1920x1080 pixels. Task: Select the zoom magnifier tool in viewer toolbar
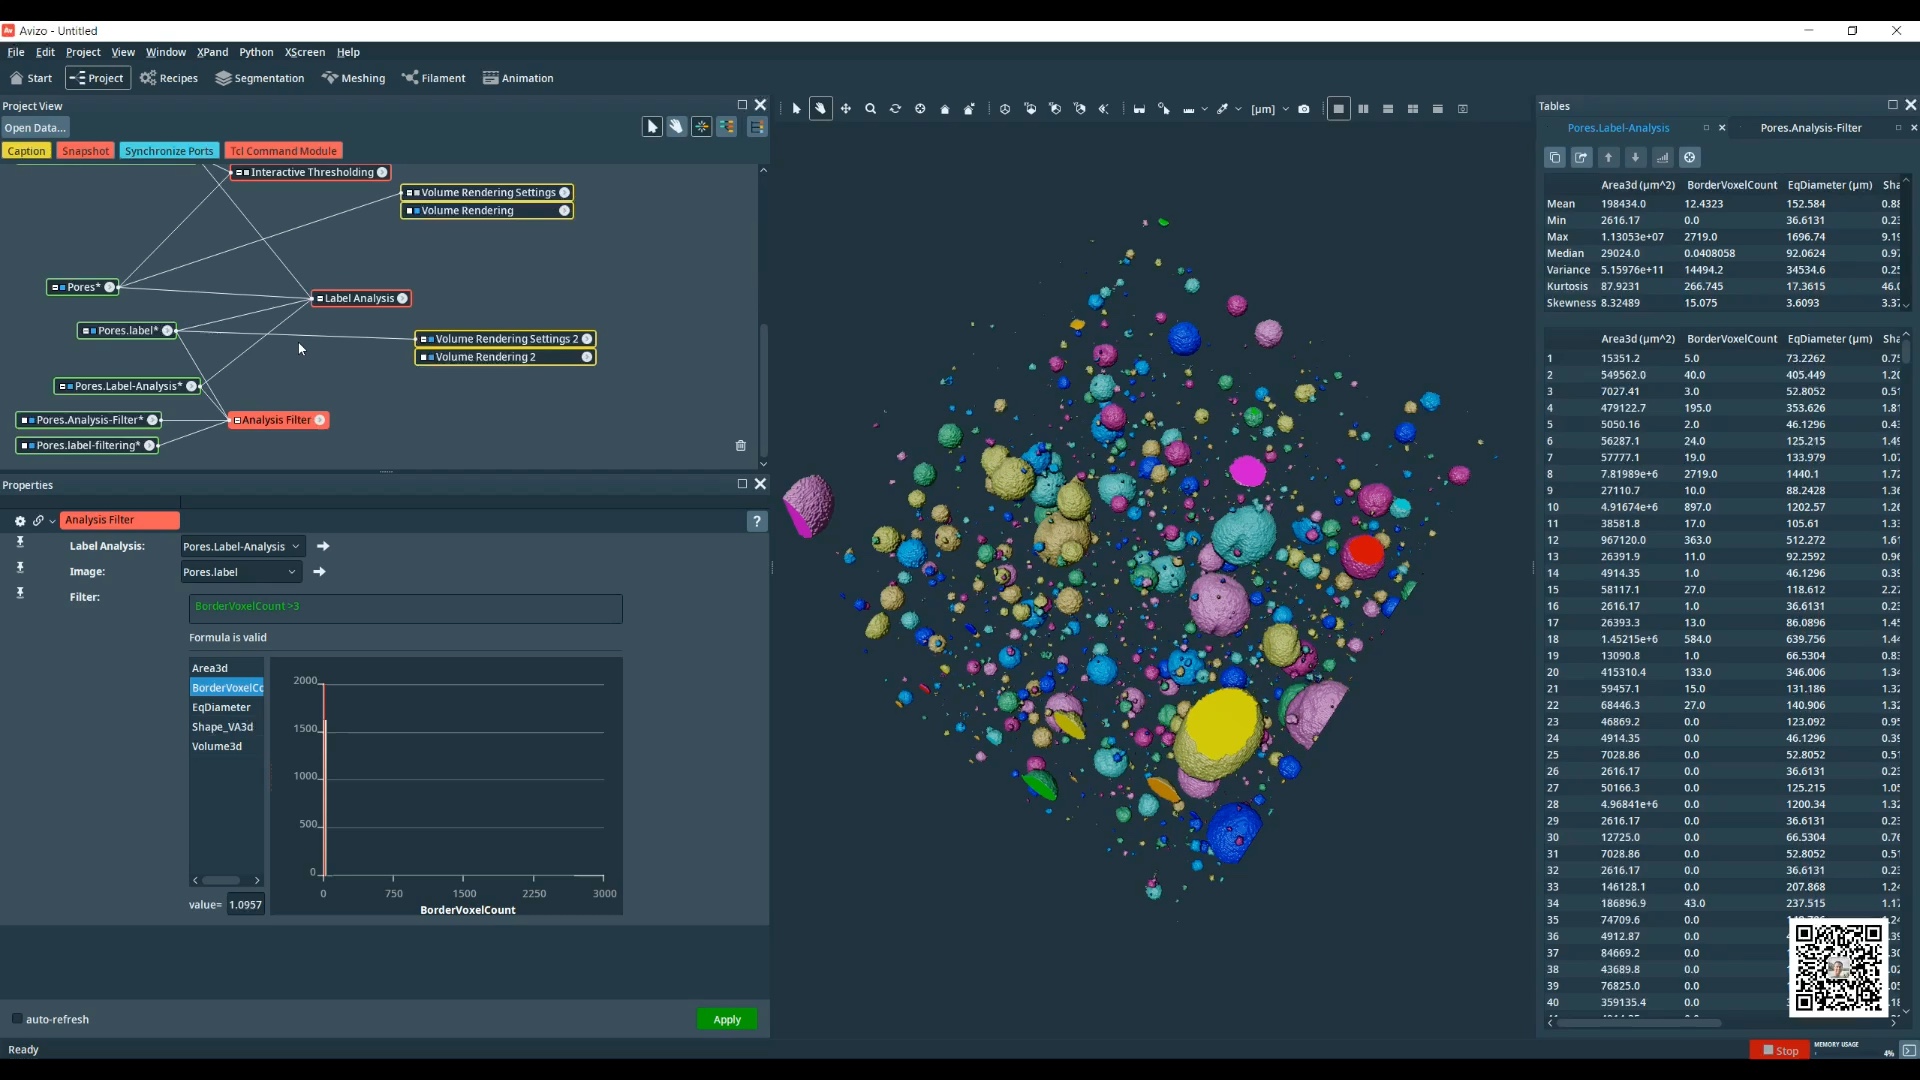coord(870,109)
